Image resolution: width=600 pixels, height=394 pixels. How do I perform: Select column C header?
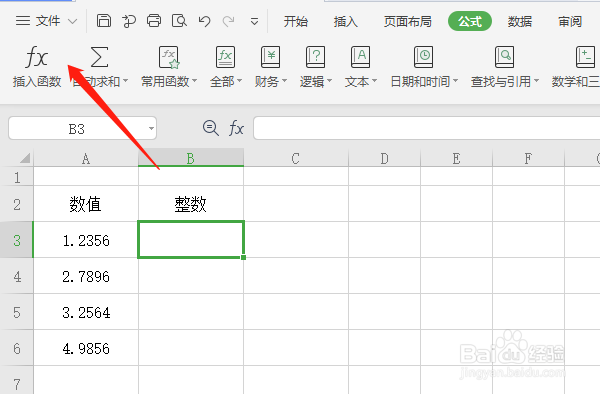pyautogui.click(x=295, y=158)
